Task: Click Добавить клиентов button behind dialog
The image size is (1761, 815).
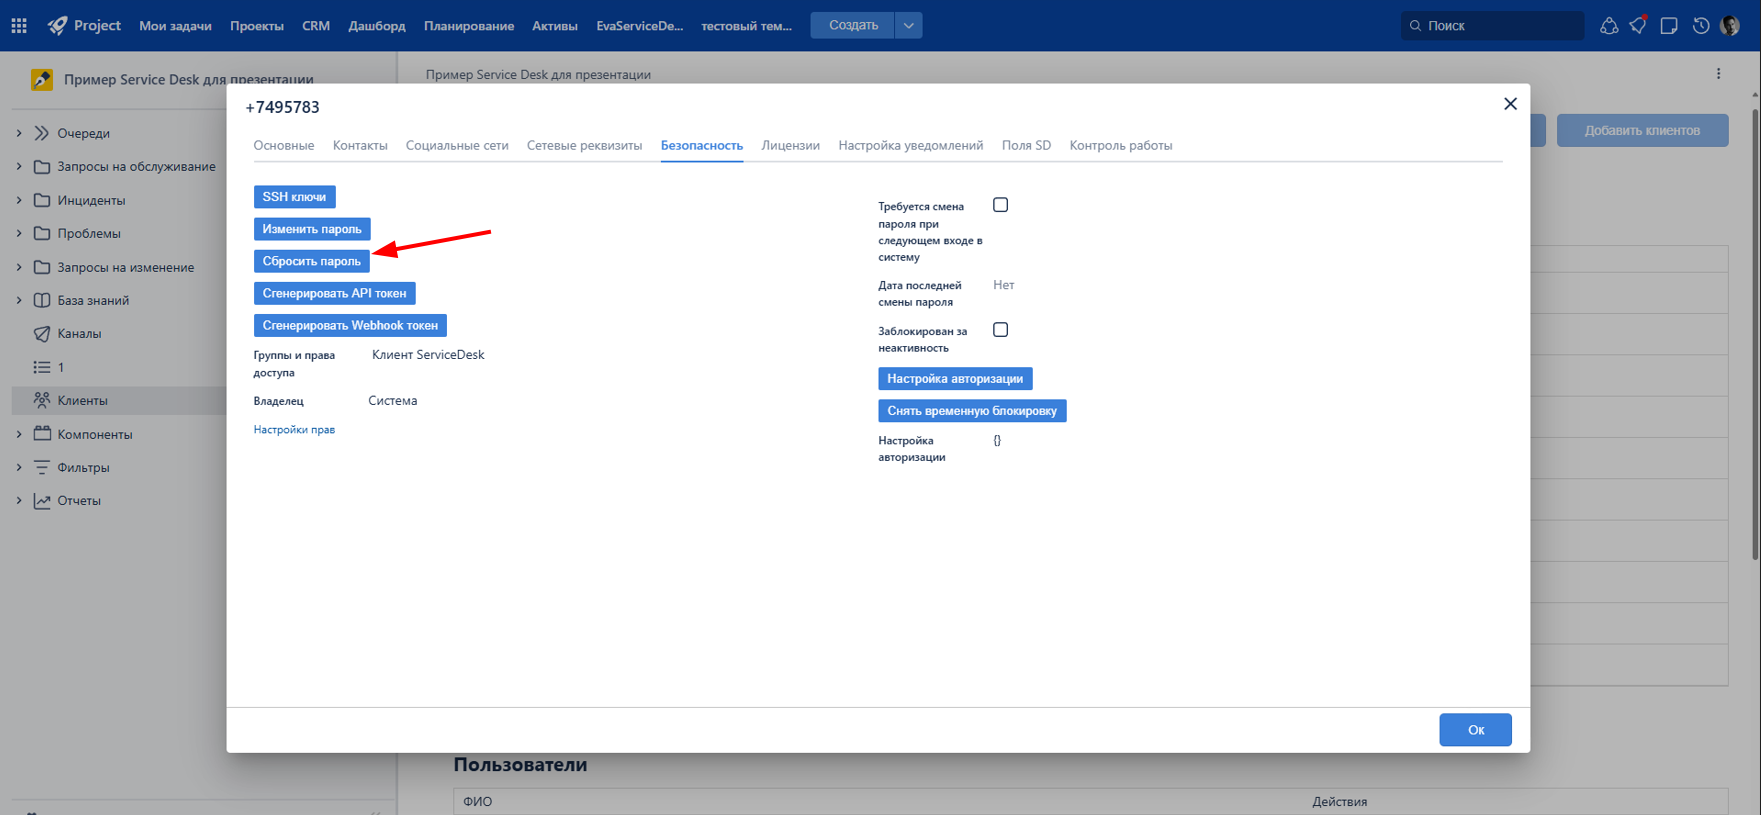Action: [x=1642, y=130]
